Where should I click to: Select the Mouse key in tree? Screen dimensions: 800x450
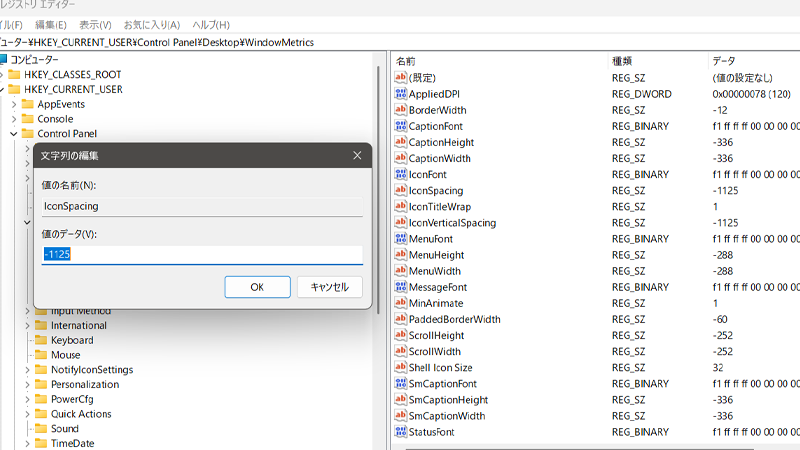[x=65, y=355]
